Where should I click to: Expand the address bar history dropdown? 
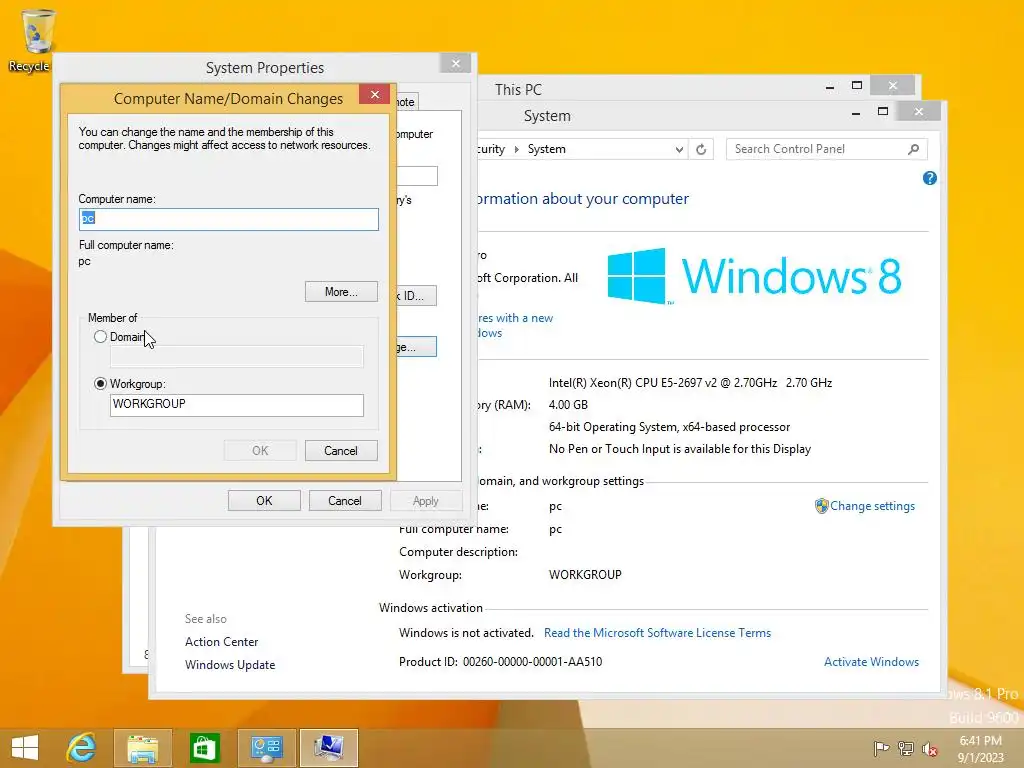[x=679, y=149]
